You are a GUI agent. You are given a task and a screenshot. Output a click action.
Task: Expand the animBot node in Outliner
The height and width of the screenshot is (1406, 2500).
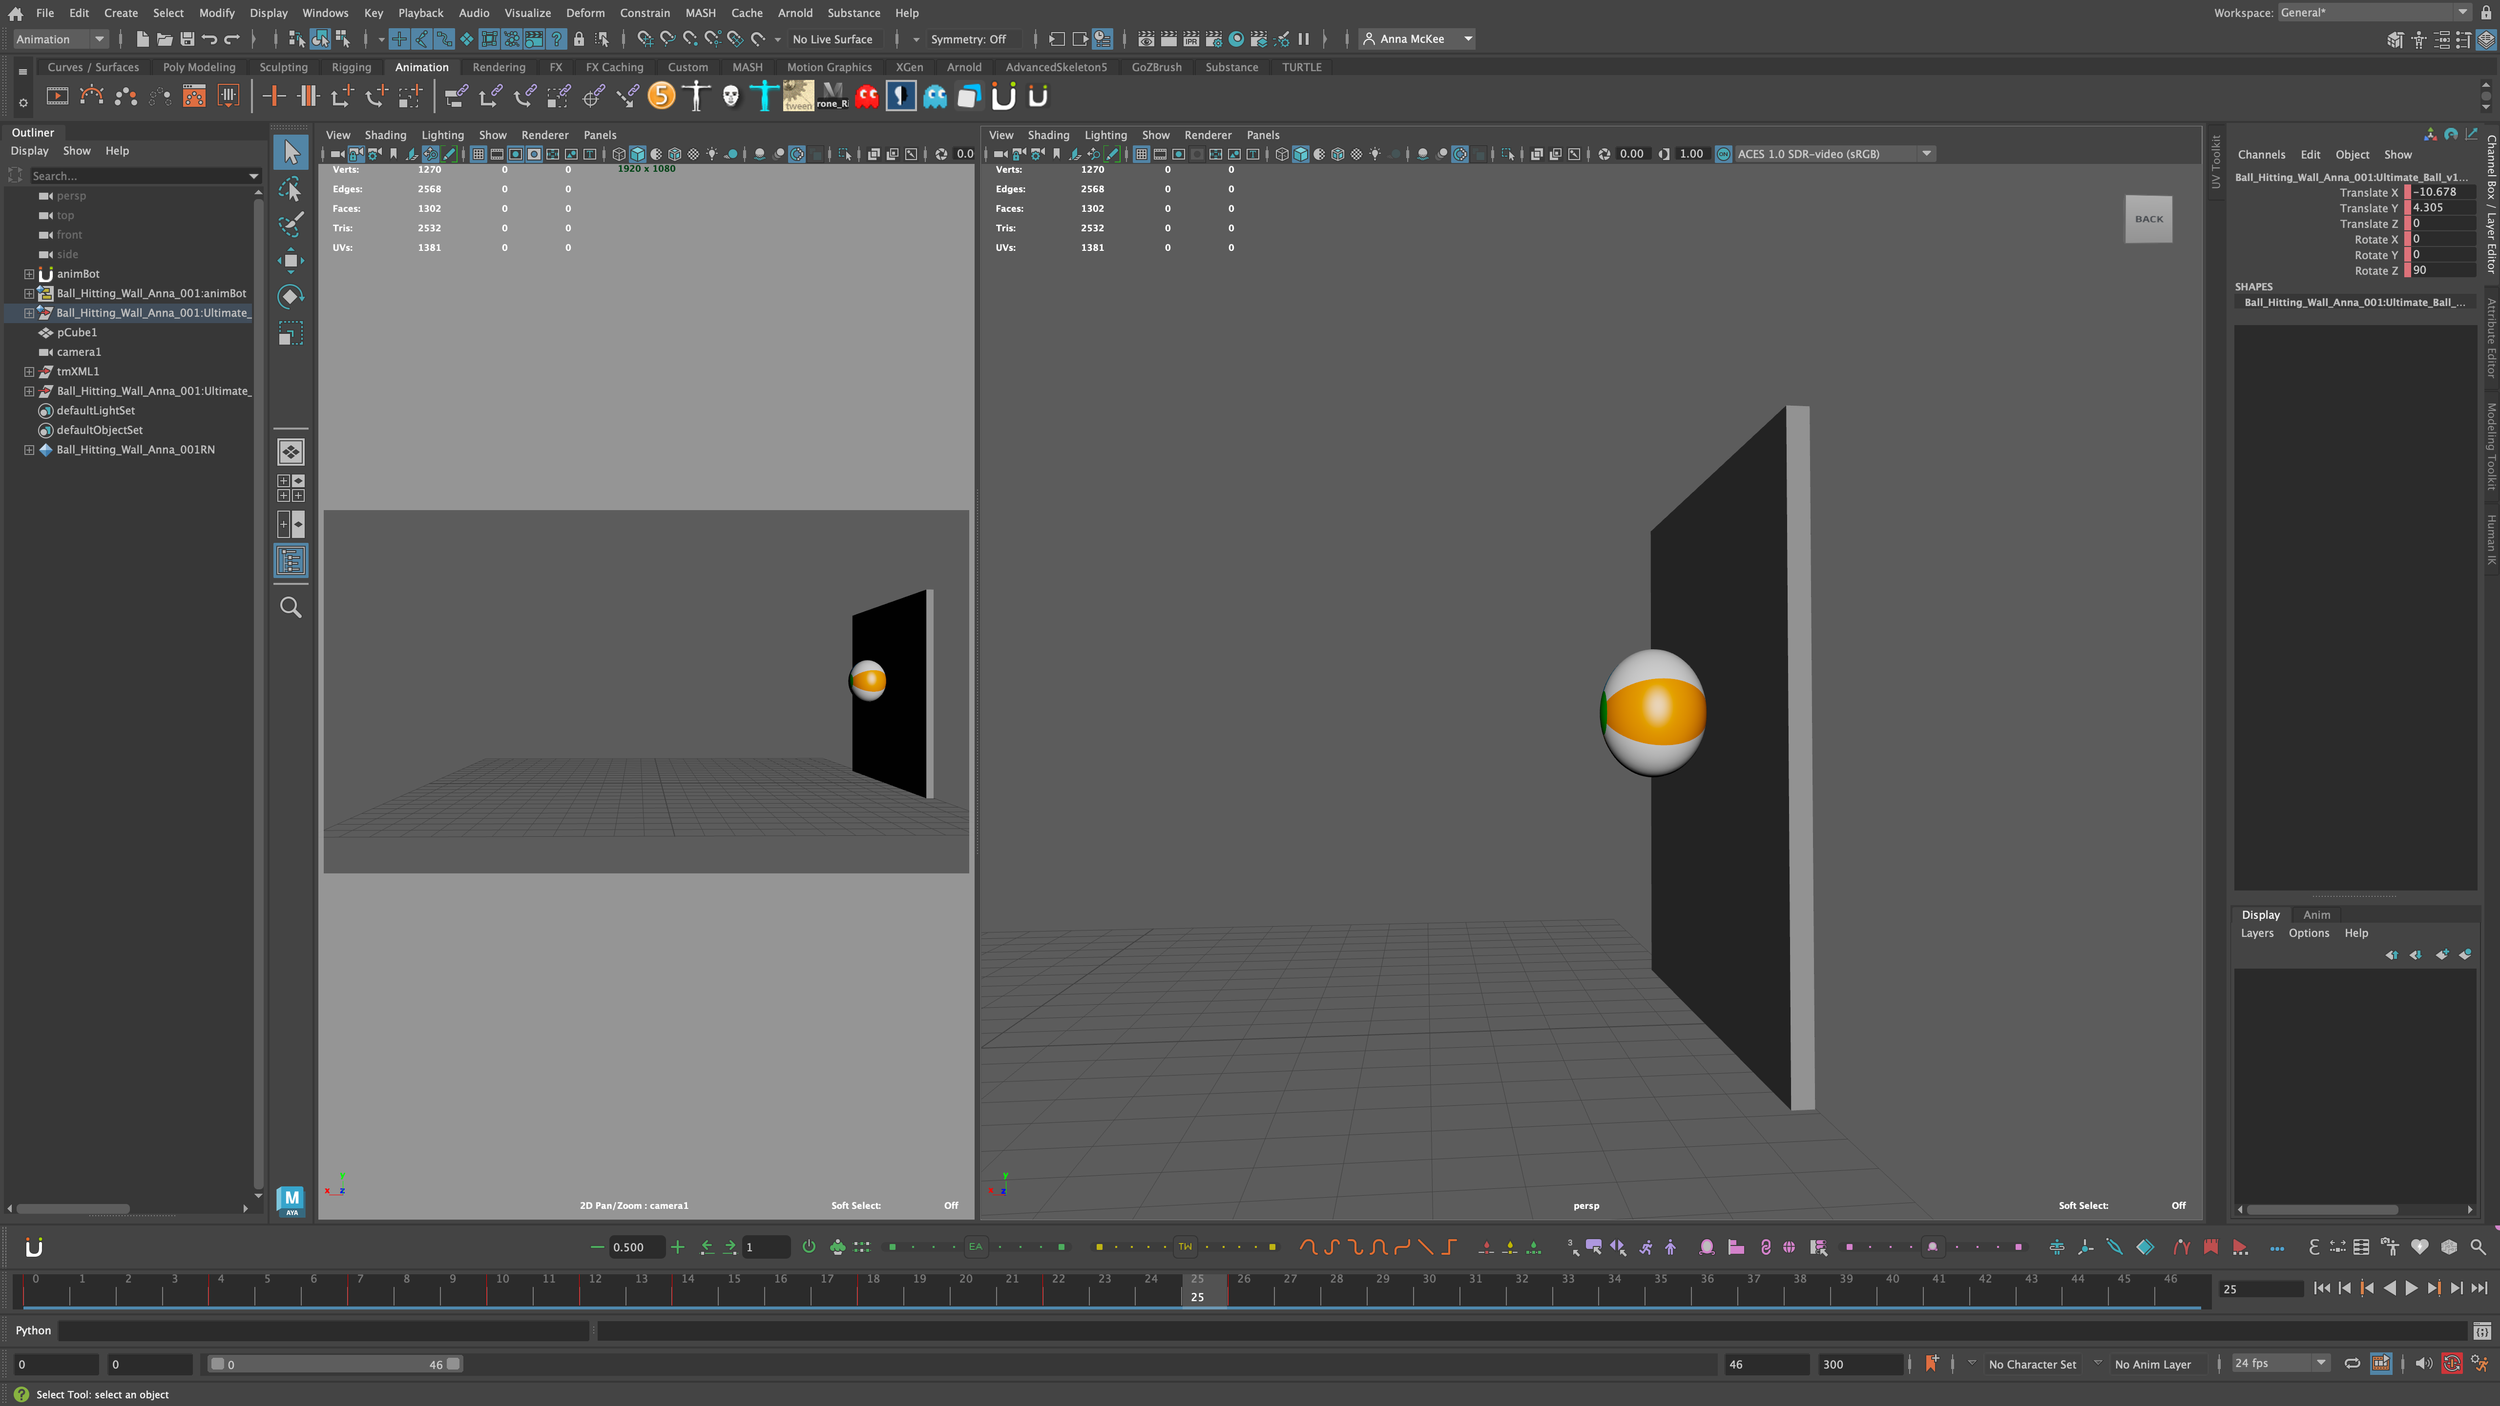click(29, 274)
